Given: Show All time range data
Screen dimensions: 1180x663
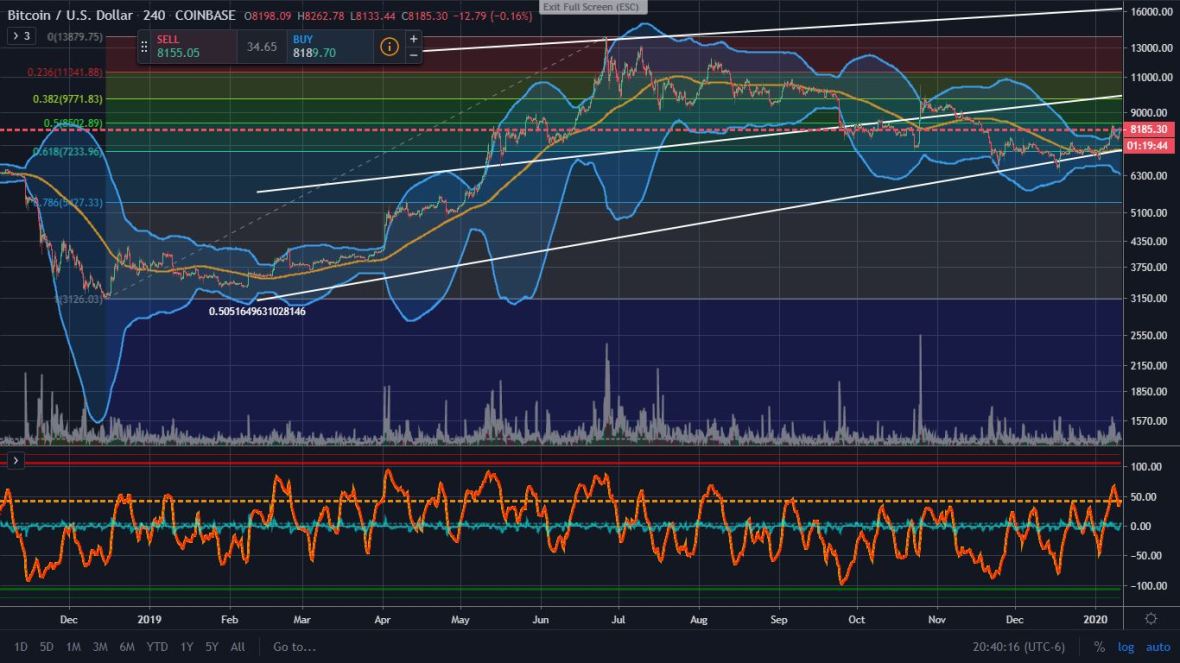Looking at the screenshot, I should [x=238, y=647].
